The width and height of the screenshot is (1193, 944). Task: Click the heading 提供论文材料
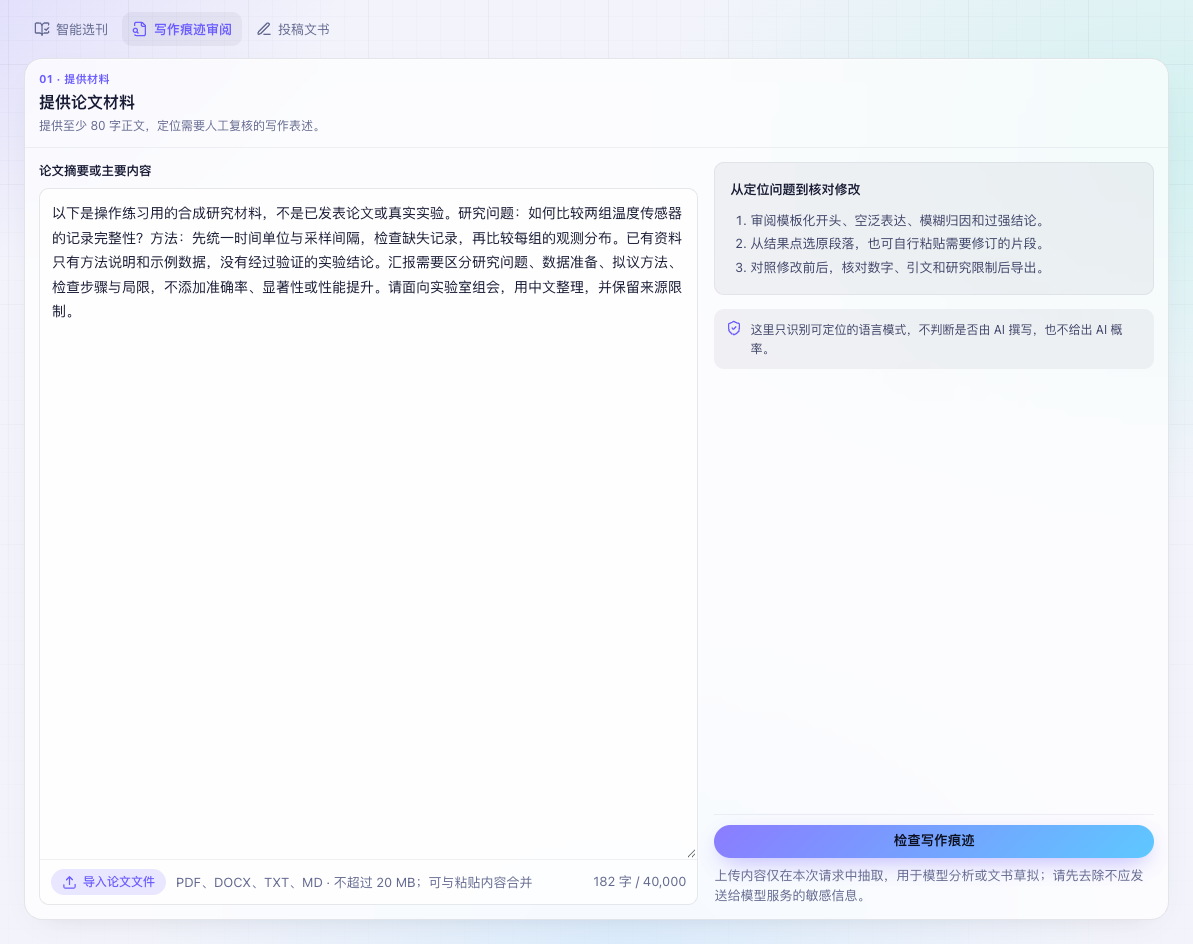[87, 103]
